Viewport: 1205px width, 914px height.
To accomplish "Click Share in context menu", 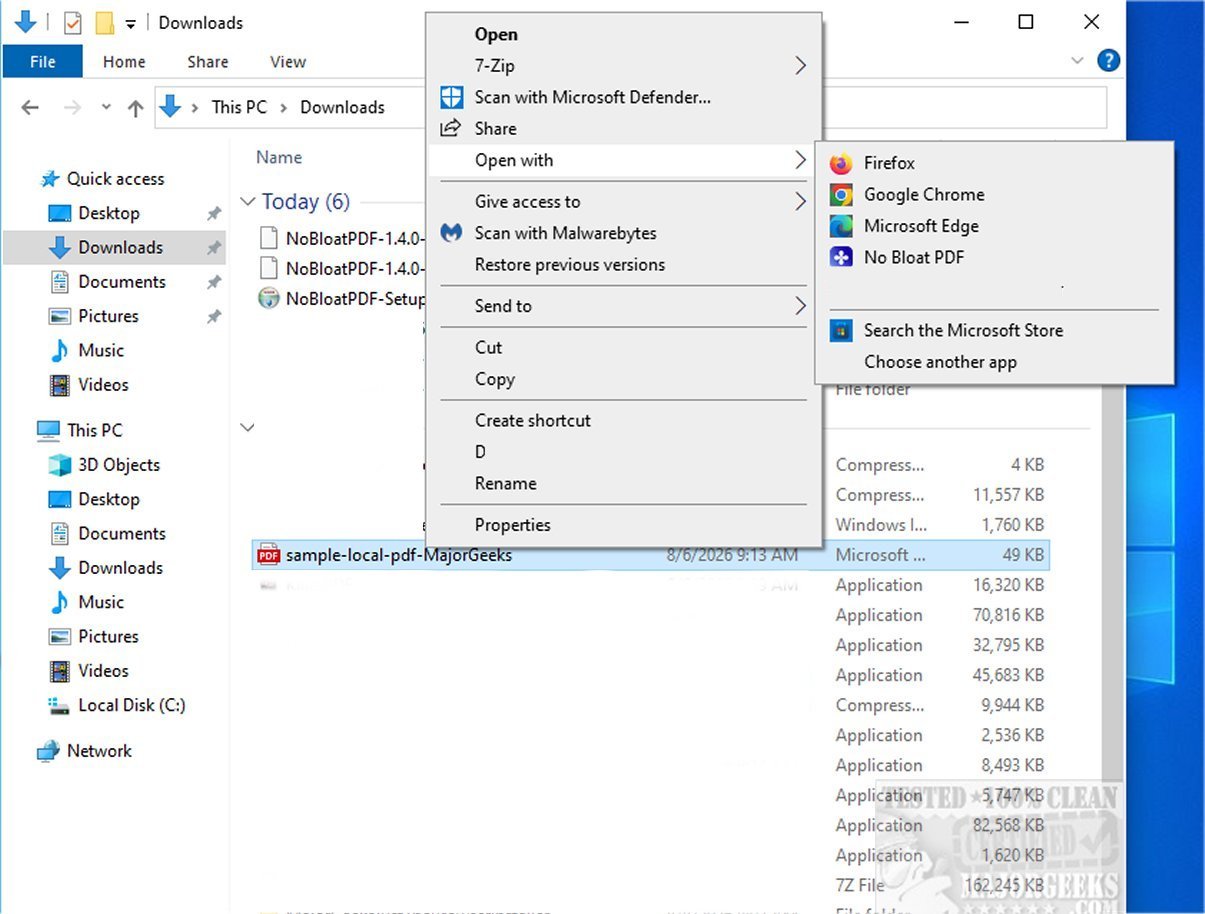I will 495,128.
